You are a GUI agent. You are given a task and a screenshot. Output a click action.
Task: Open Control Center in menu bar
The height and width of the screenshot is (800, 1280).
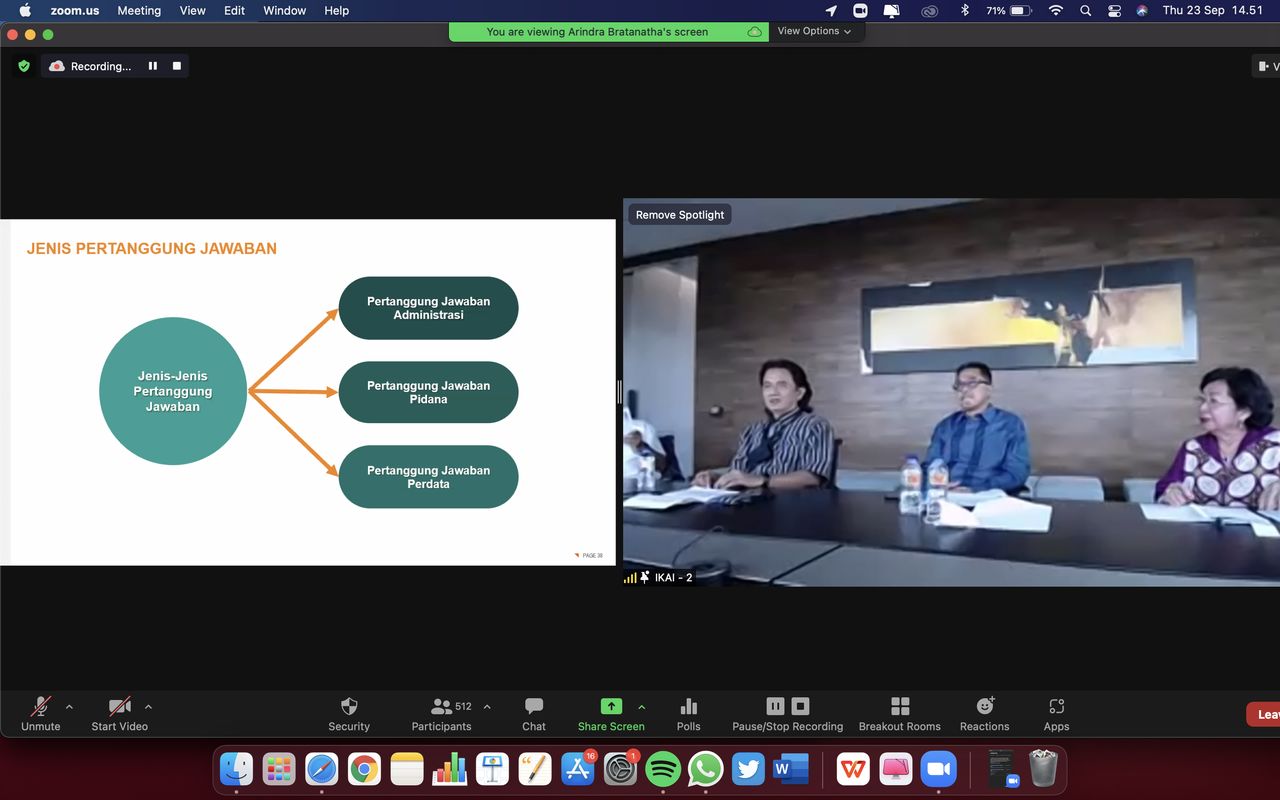[x=1114, y=10]
